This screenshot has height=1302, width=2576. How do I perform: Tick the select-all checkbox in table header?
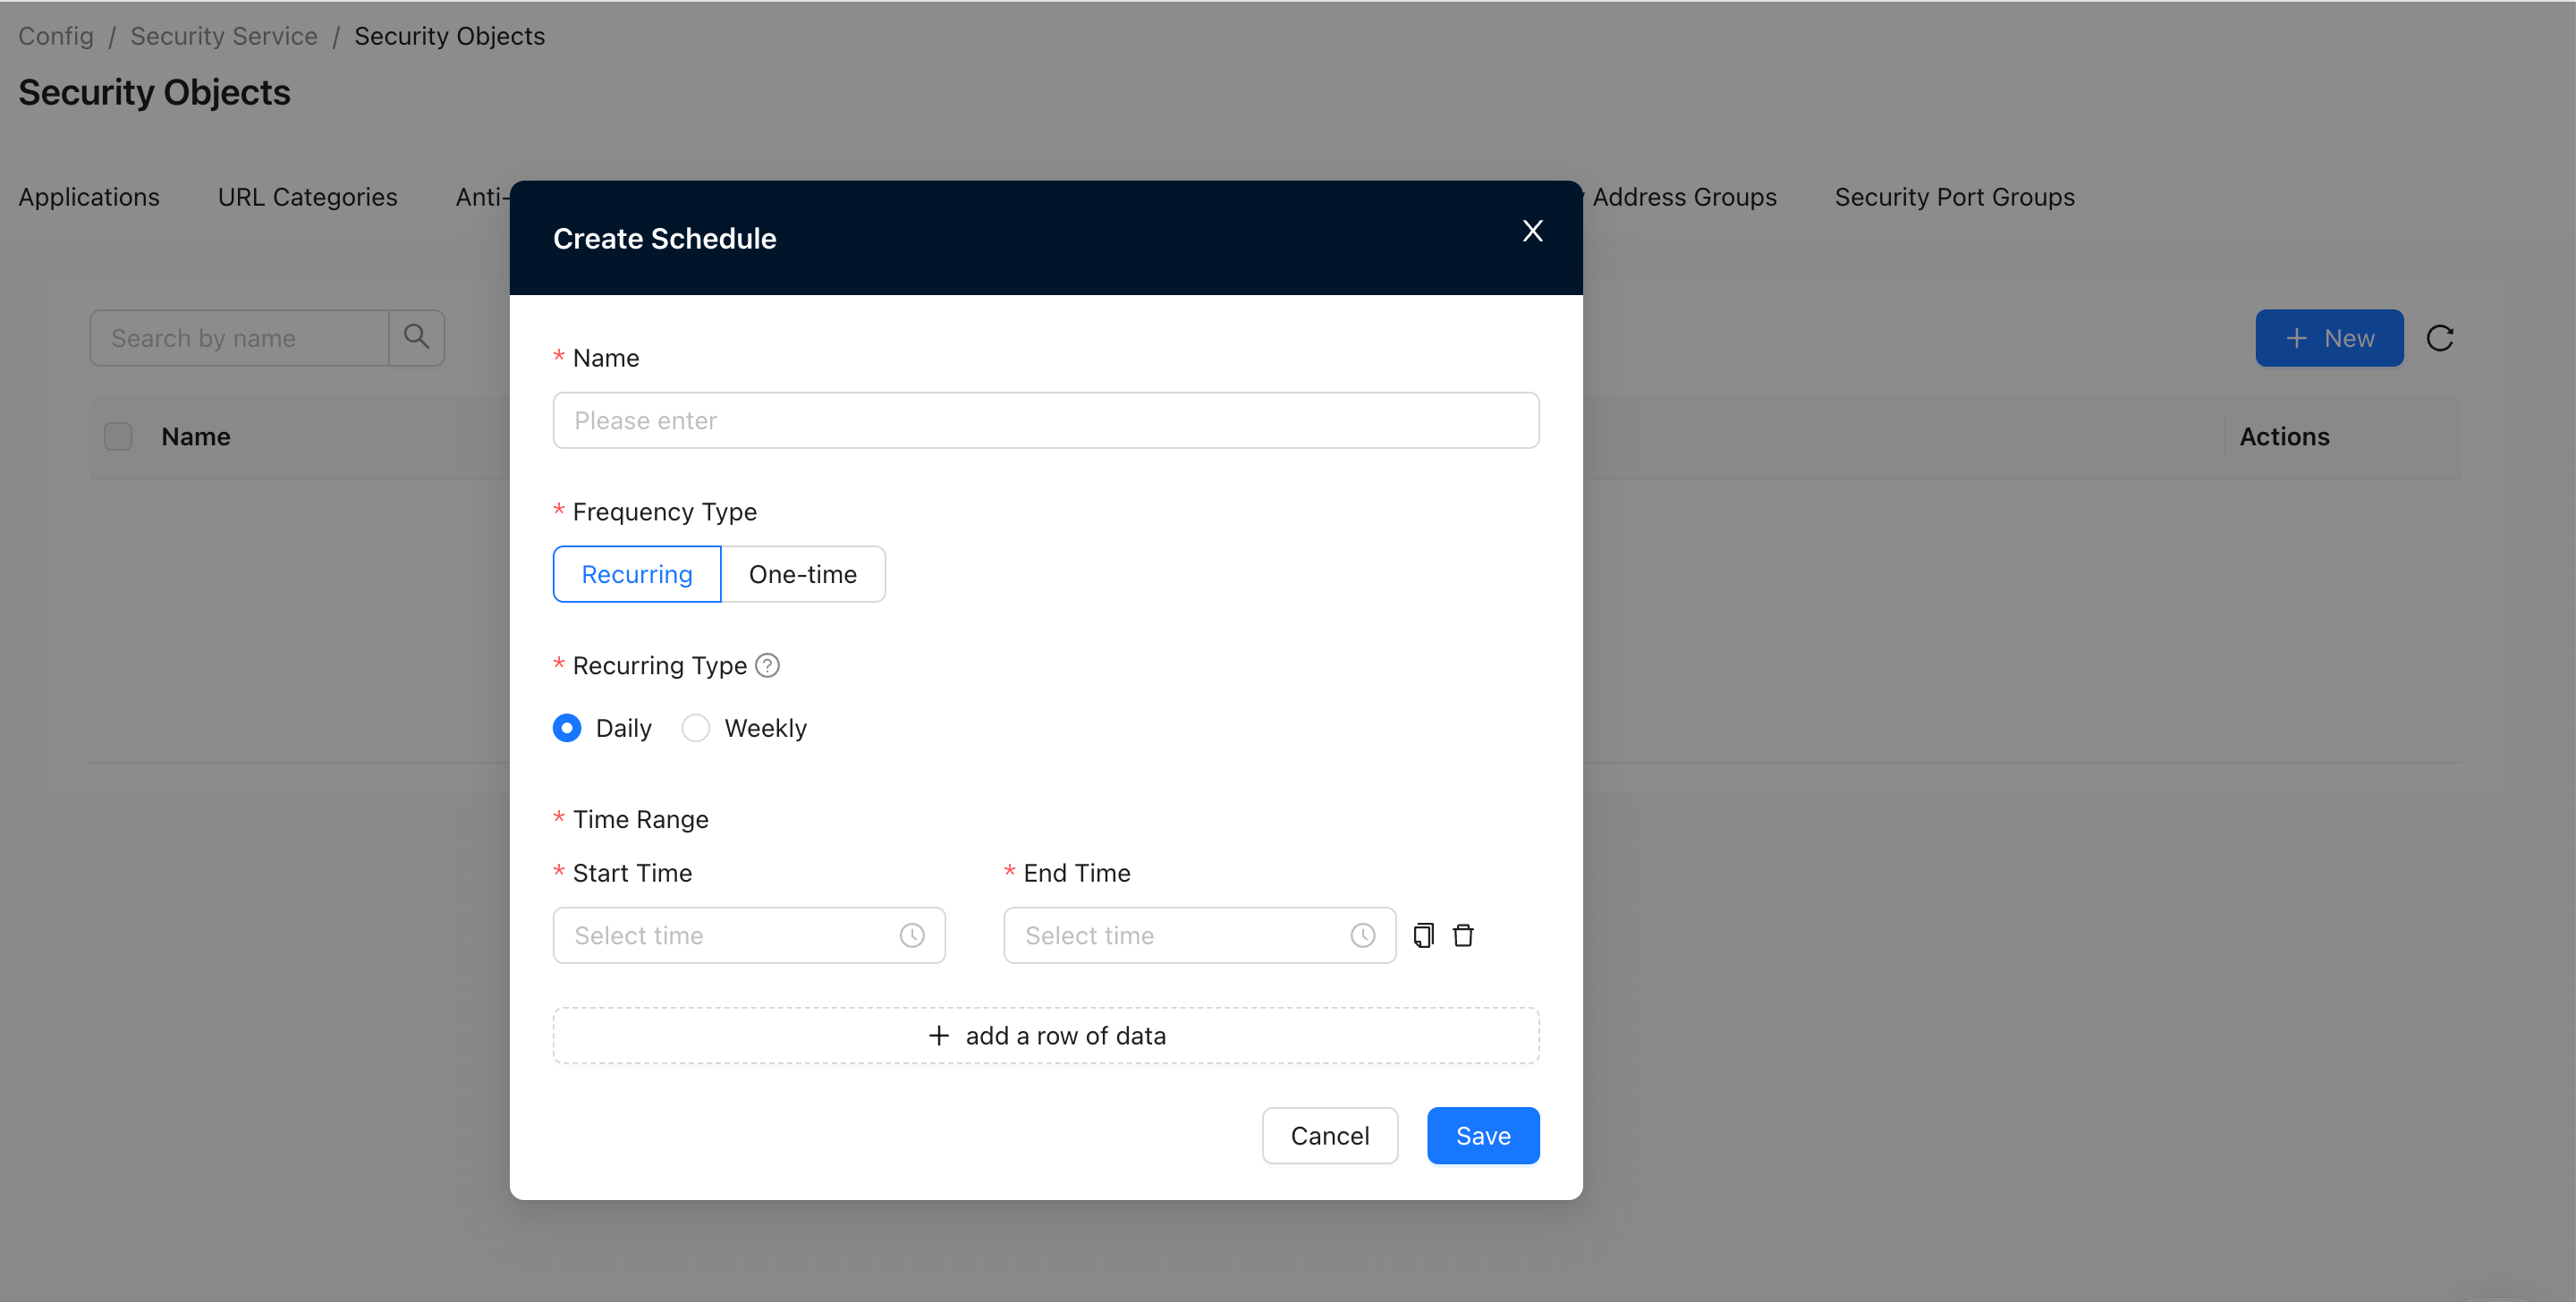118,437
